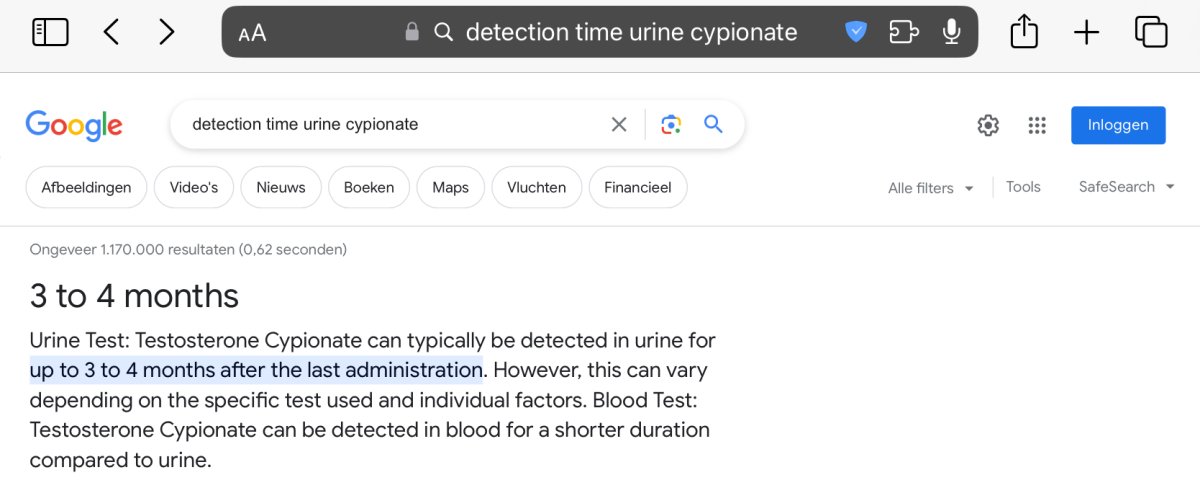Open the Tools options
The image size is (1200, 488).
[1023, 187]
